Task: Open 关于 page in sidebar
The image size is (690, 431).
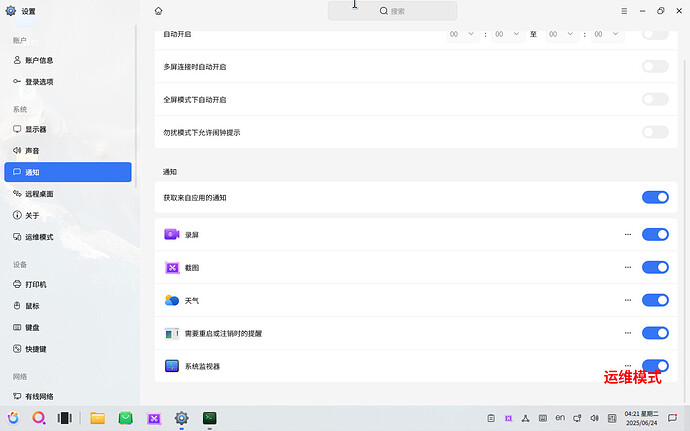Action: [x=68, y=215]
